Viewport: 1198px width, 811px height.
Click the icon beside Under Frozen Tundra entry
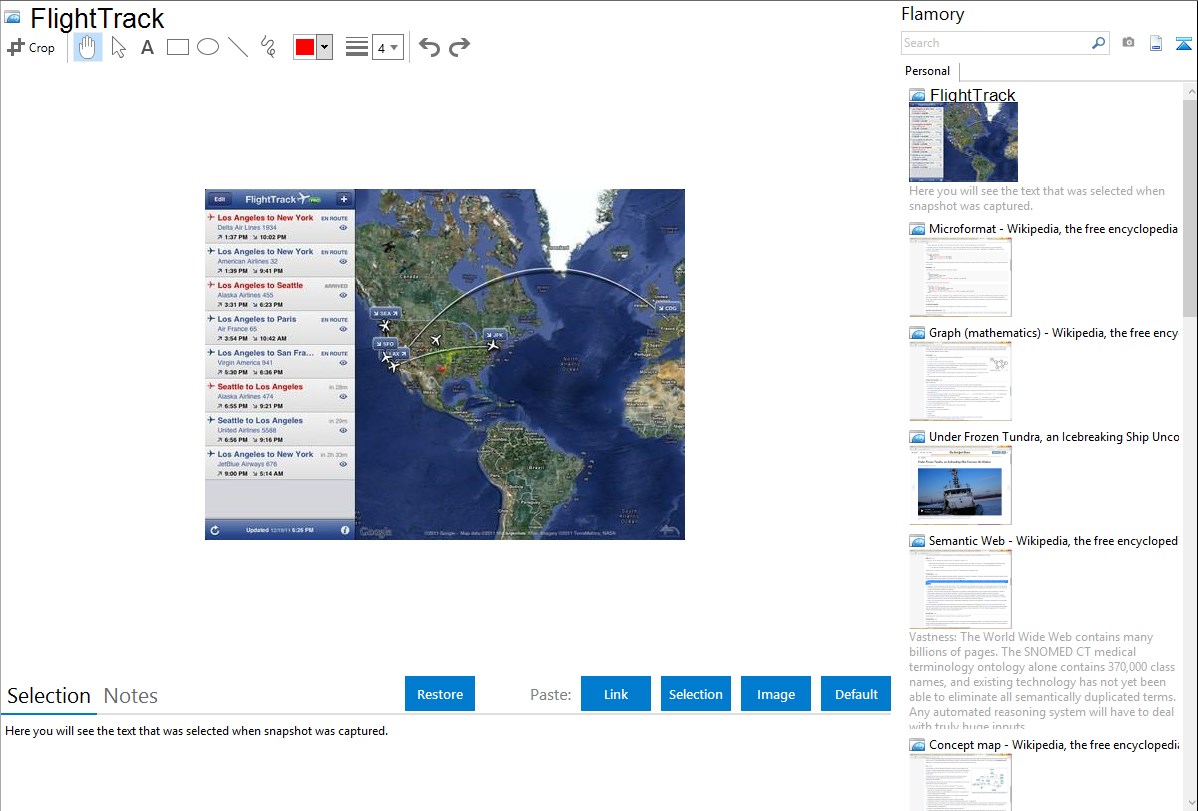[x=917, y=436]
